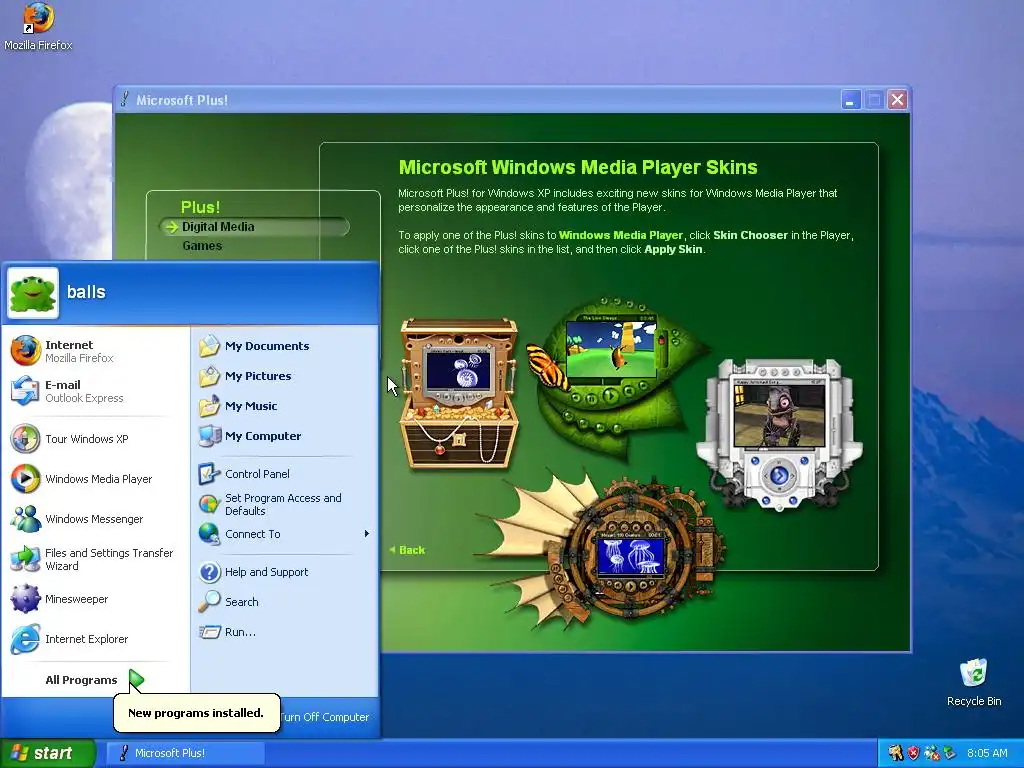The width and height of the screenshot is (1024, 768).
Task: Click the Microsoft Plus! title bar icon
Action: 124,99
